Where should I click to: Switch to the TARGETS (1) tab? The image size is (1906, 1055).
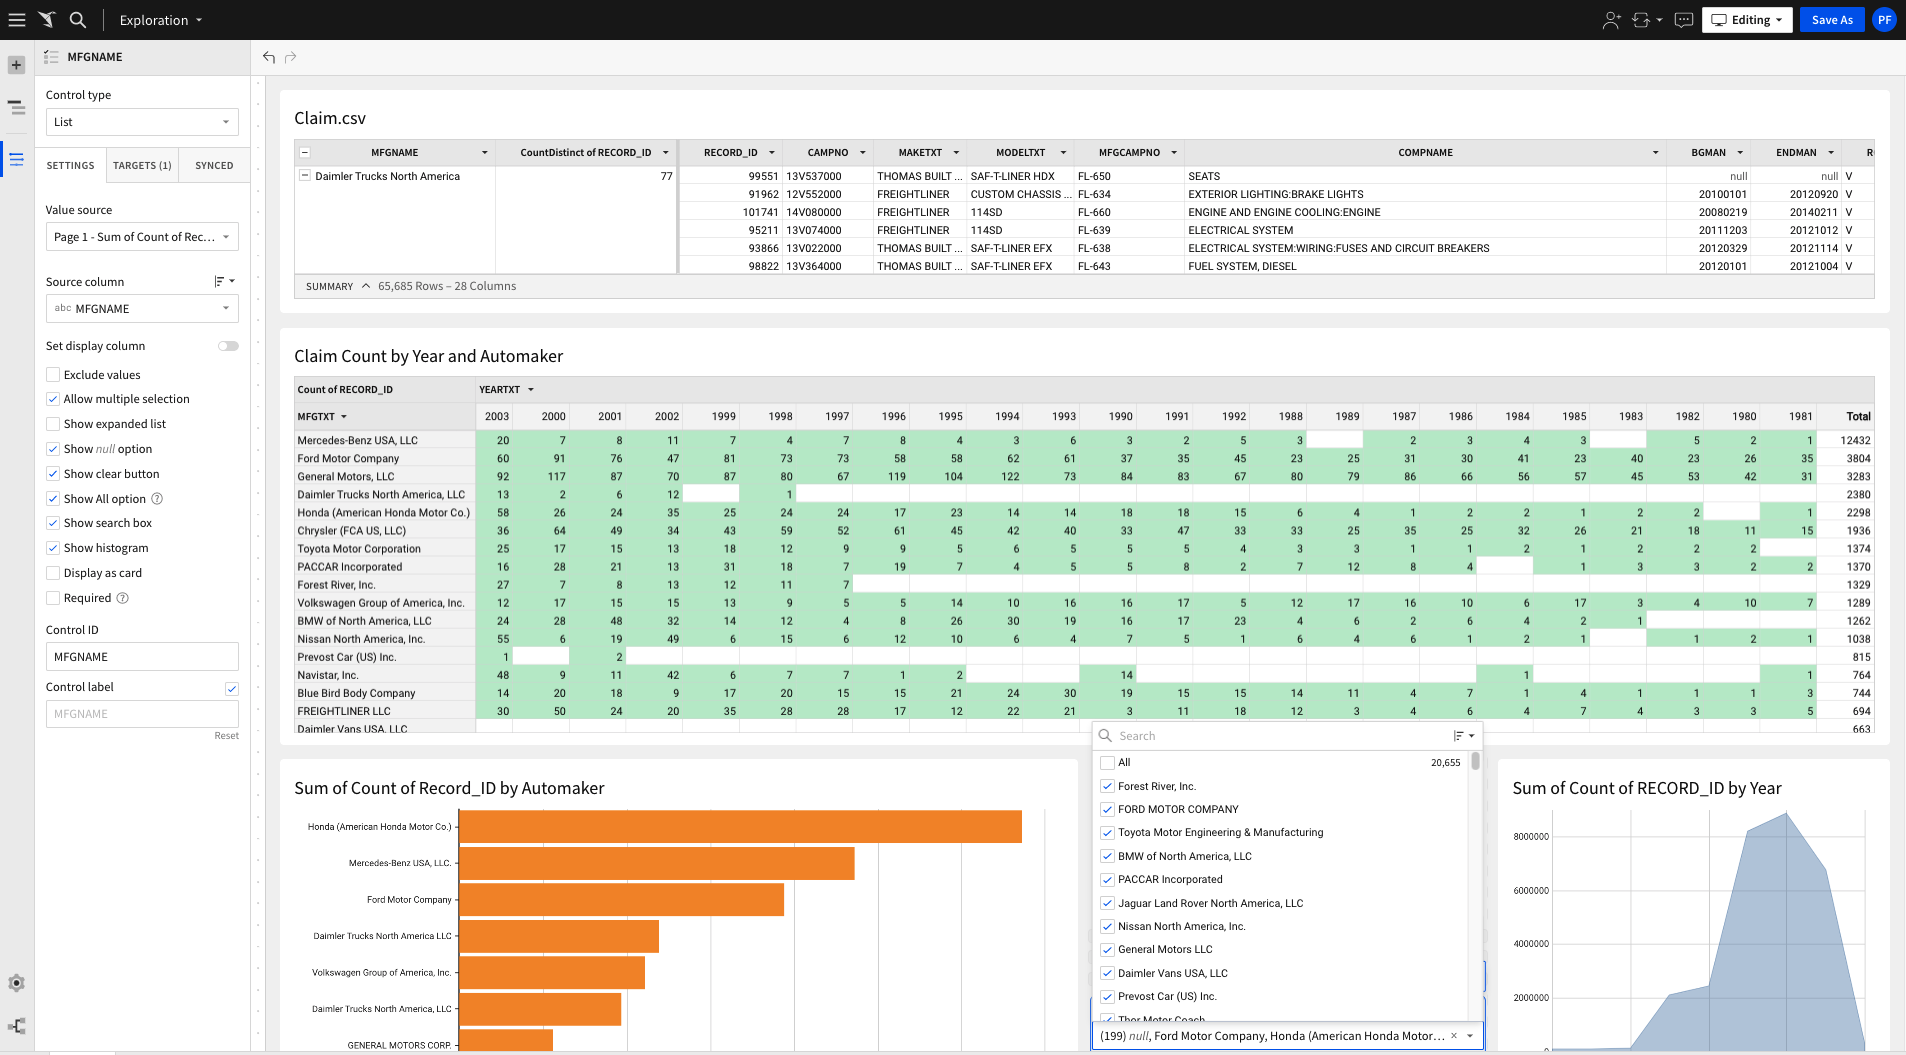coord(142,166)
